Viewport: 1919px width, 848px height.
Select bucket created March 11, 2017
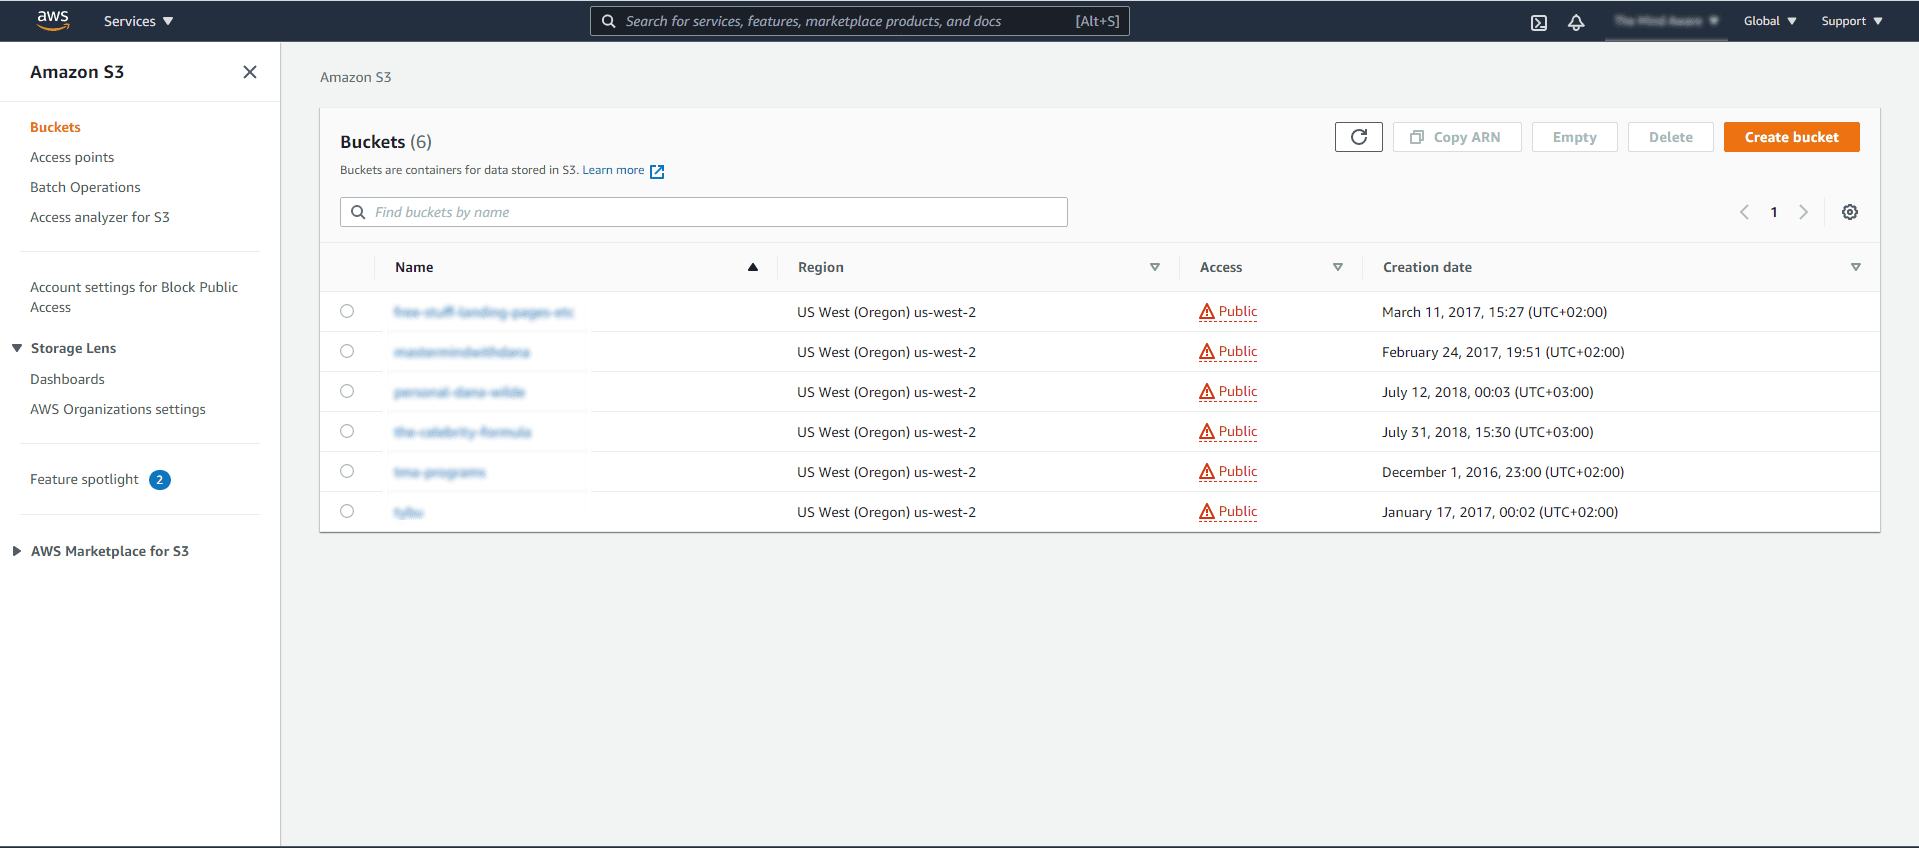pos(347,311)
